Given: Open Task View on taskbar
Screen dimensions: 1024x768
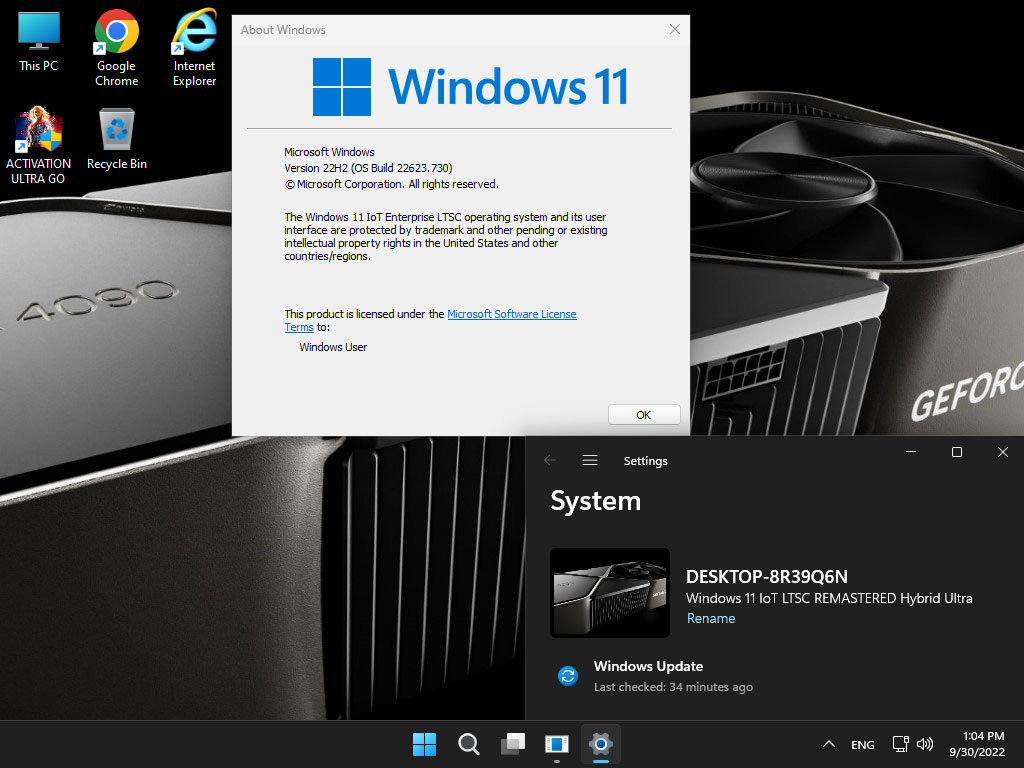Looking at the screenshot, I should [513, 744].
